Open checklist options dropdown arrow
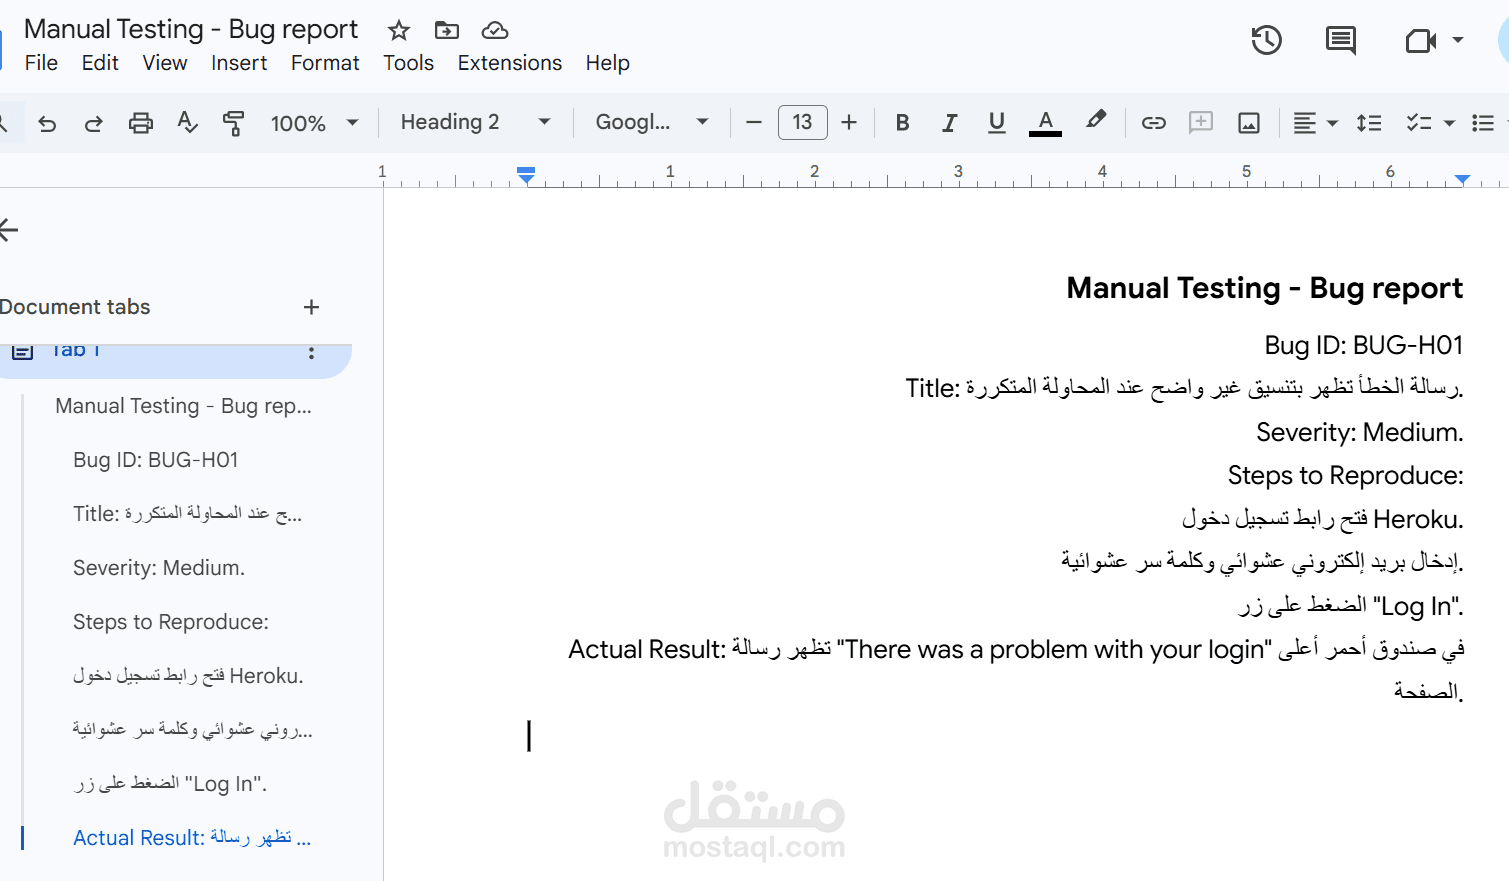The image size is (1509, 881). click(1449, 123)
